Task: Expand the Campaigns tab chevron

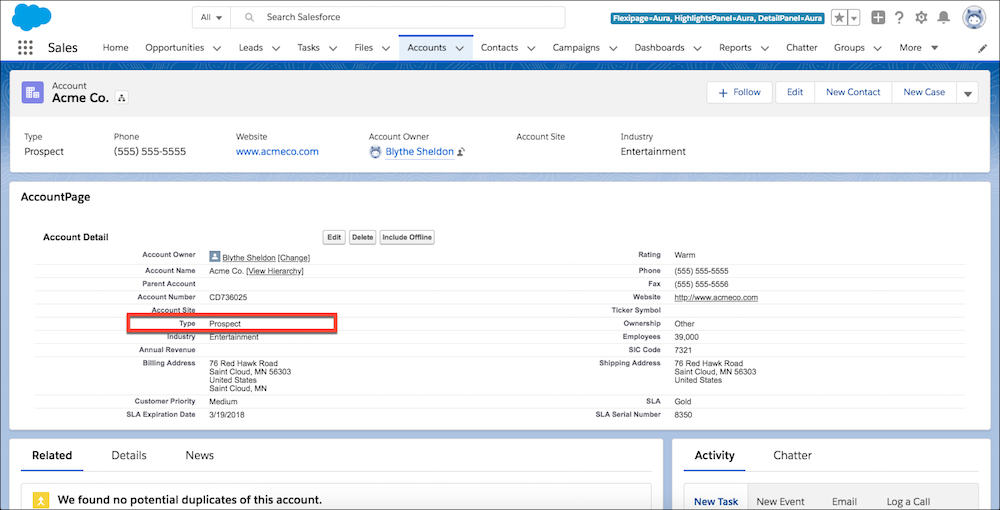Action: [x=613, y=48]
